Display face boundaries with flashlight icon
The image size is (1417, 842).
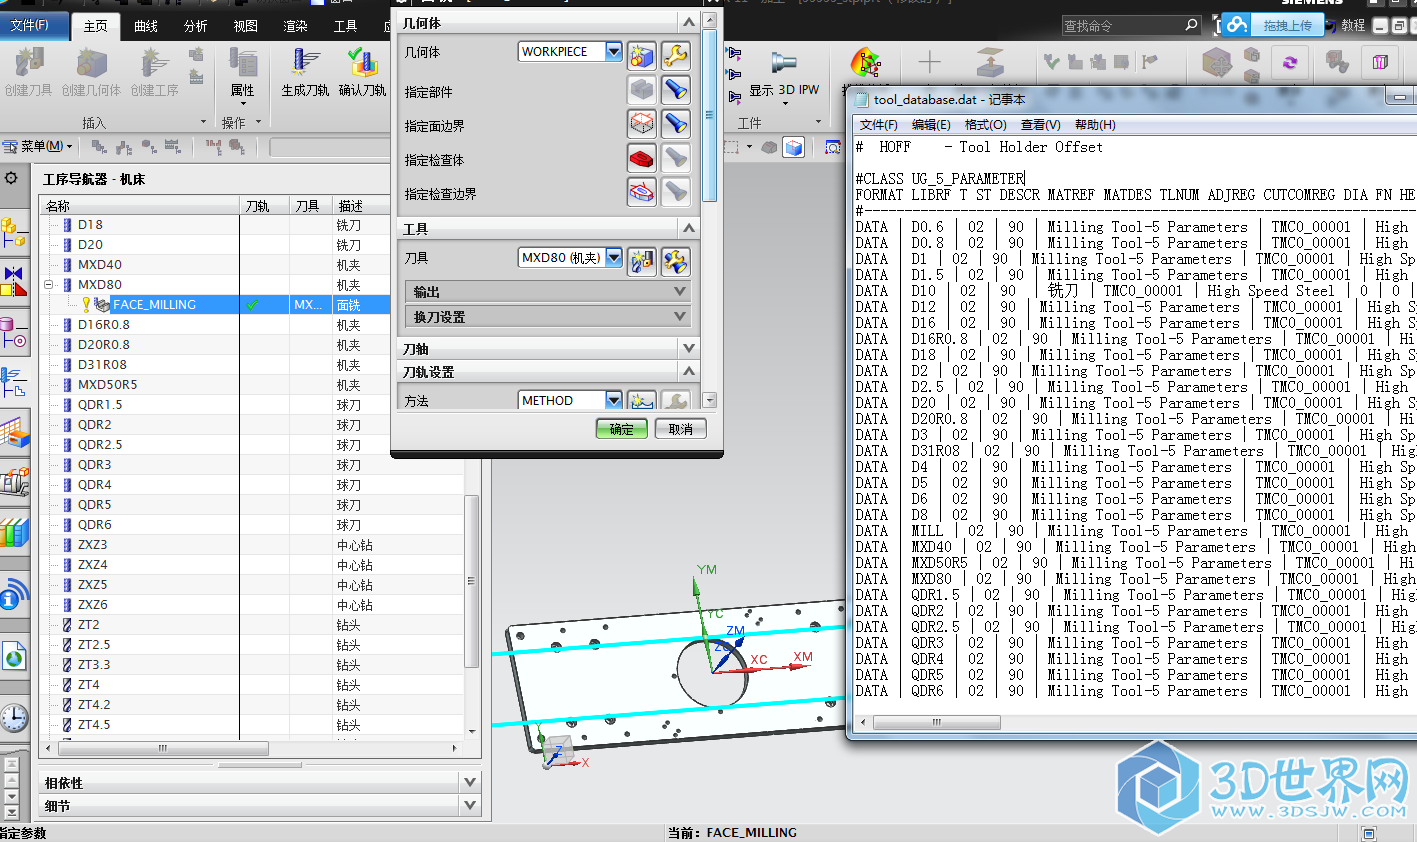676,124
